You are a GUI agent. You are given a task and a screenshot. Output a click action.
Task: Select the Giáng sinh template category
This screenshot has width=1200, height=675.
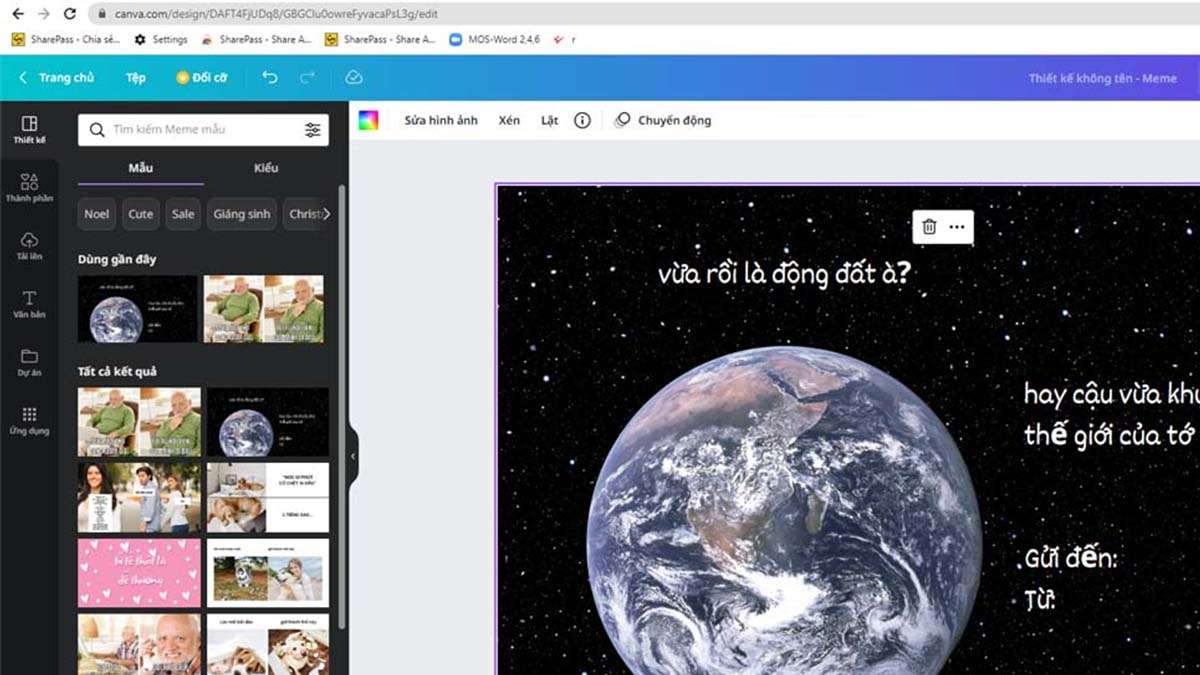(241, 214)
